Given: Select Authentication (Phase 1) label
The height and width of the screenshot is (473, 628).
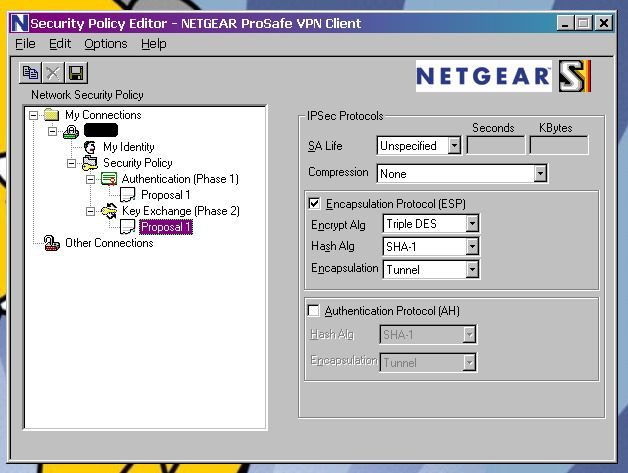Looking at the screenshot, I should click(180, 179).
